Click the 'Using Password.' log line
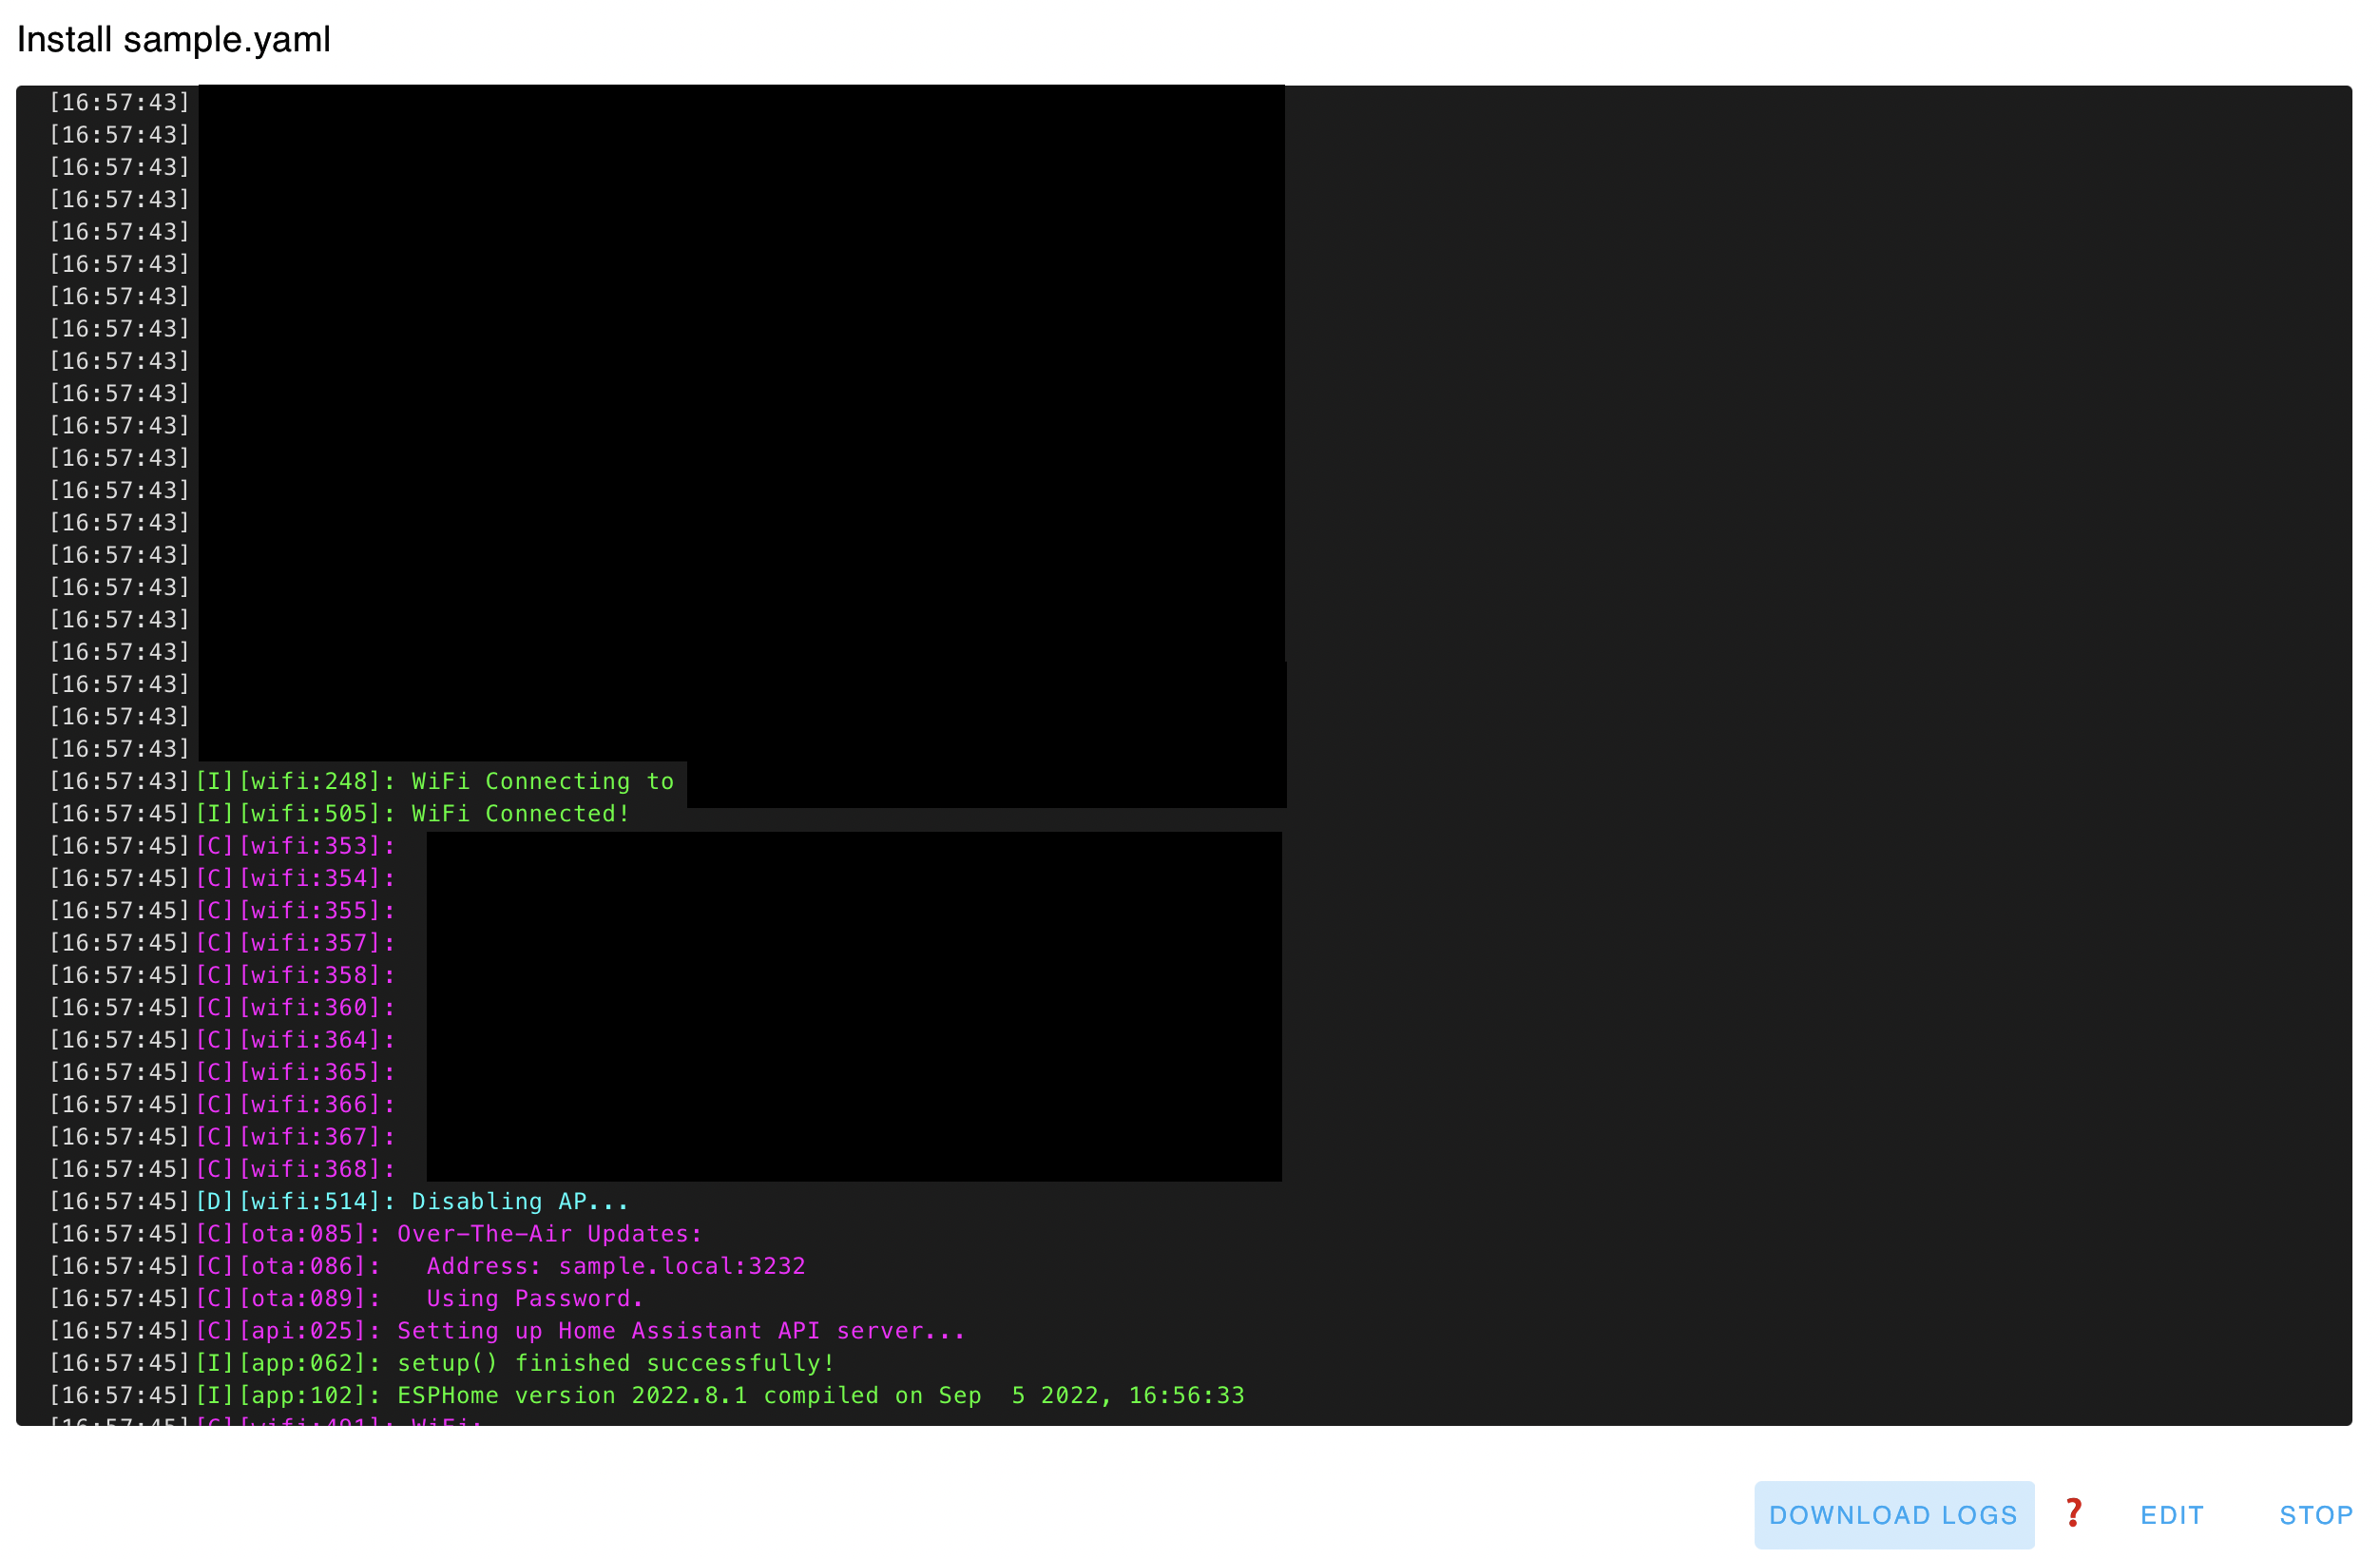The height and width of the screenshot is (1559, 2380). (535, 1299)
